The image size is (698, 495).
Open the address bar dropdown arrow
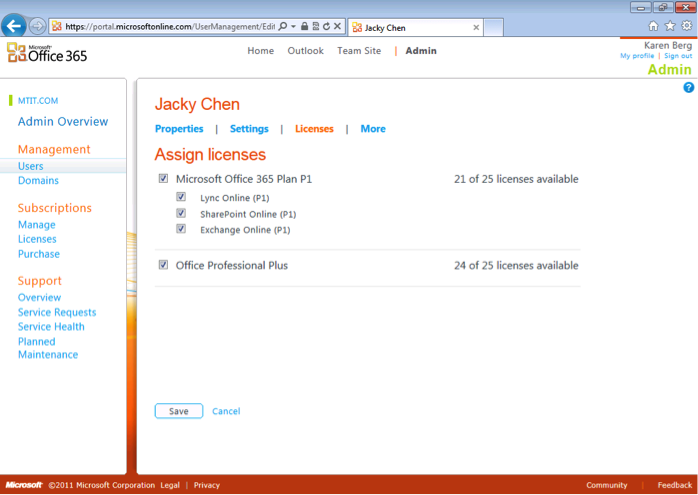[x=293, y=27]
